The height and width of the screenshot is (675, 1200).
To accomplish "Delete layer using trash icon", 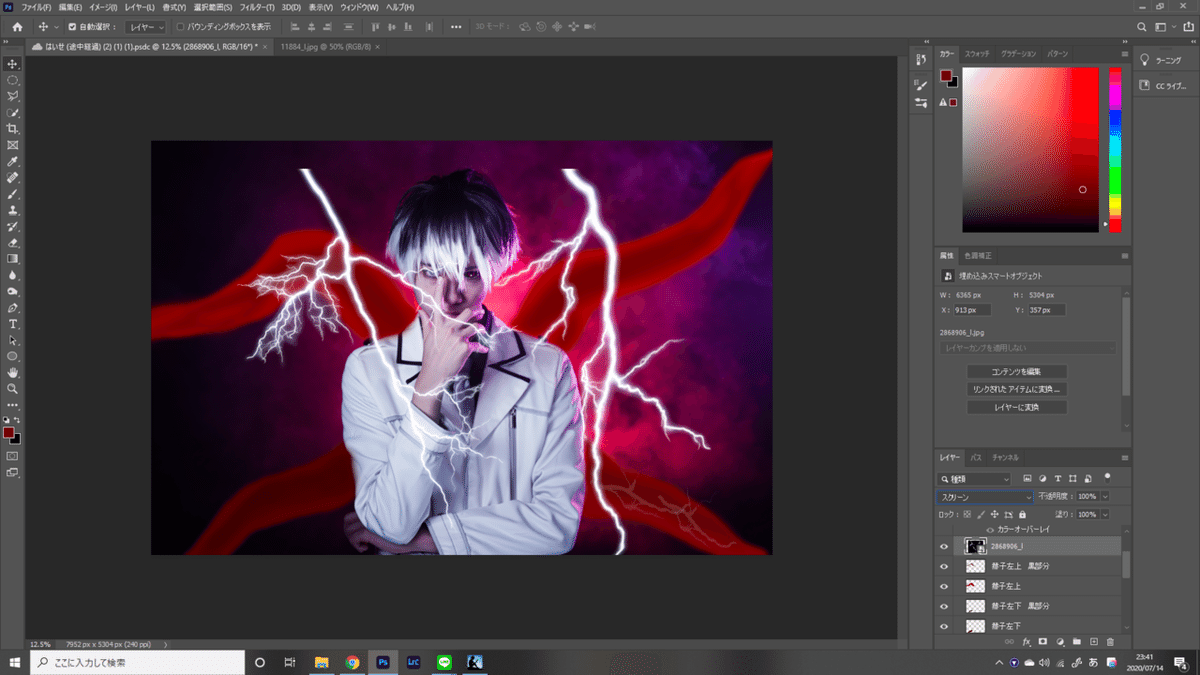I will tap(1110, 641).
